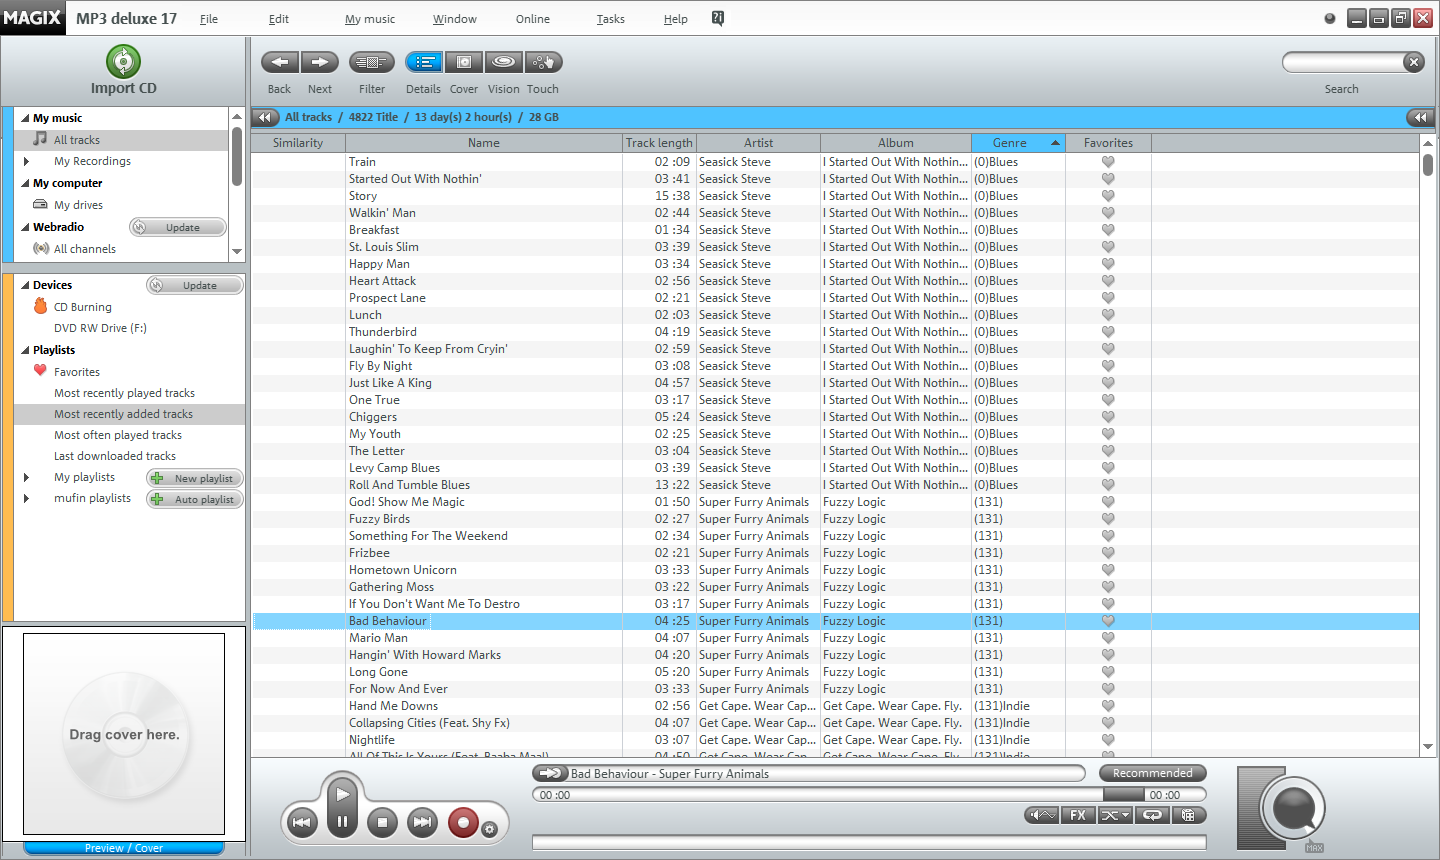Stop playback
The image size is (1440, 860).
pyautogui.click(x=382, y=822)
